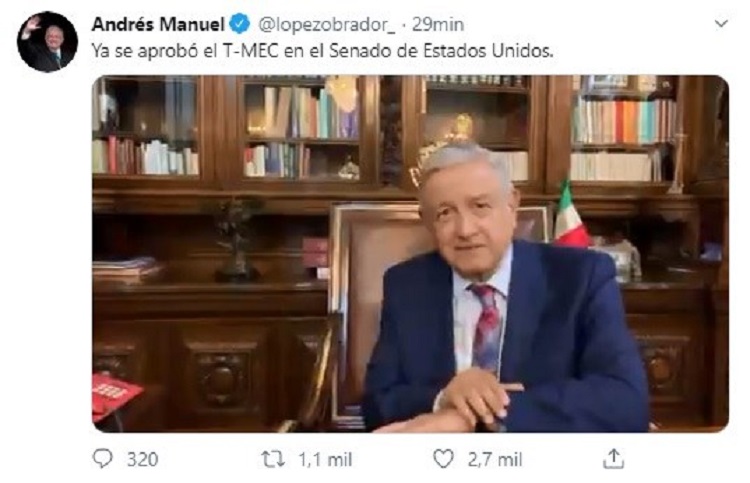This screenshot has height=483, width=750.
Task: Click the red book in video corner
Action: [115, 396]
